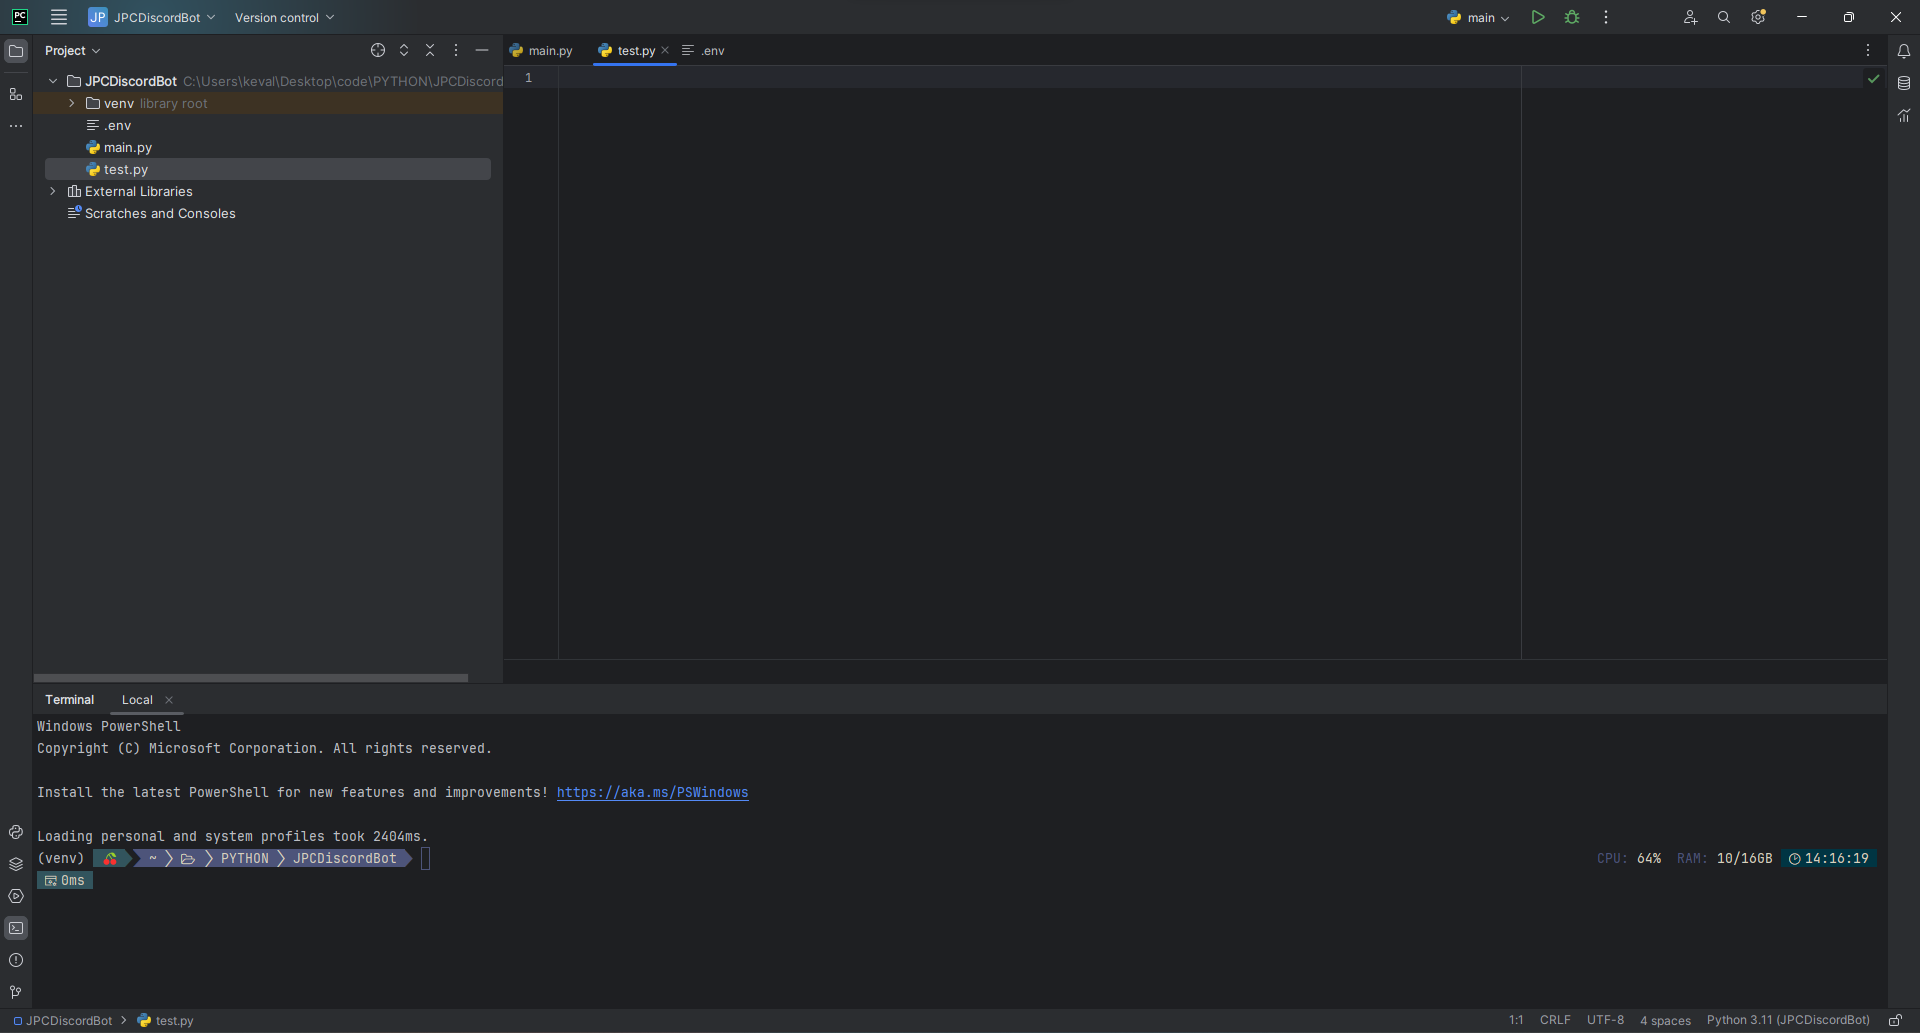Viewport: 1920px width, 1033px height.
Task: Open Python Packages tool window
Action: click(x=16, y=864)
